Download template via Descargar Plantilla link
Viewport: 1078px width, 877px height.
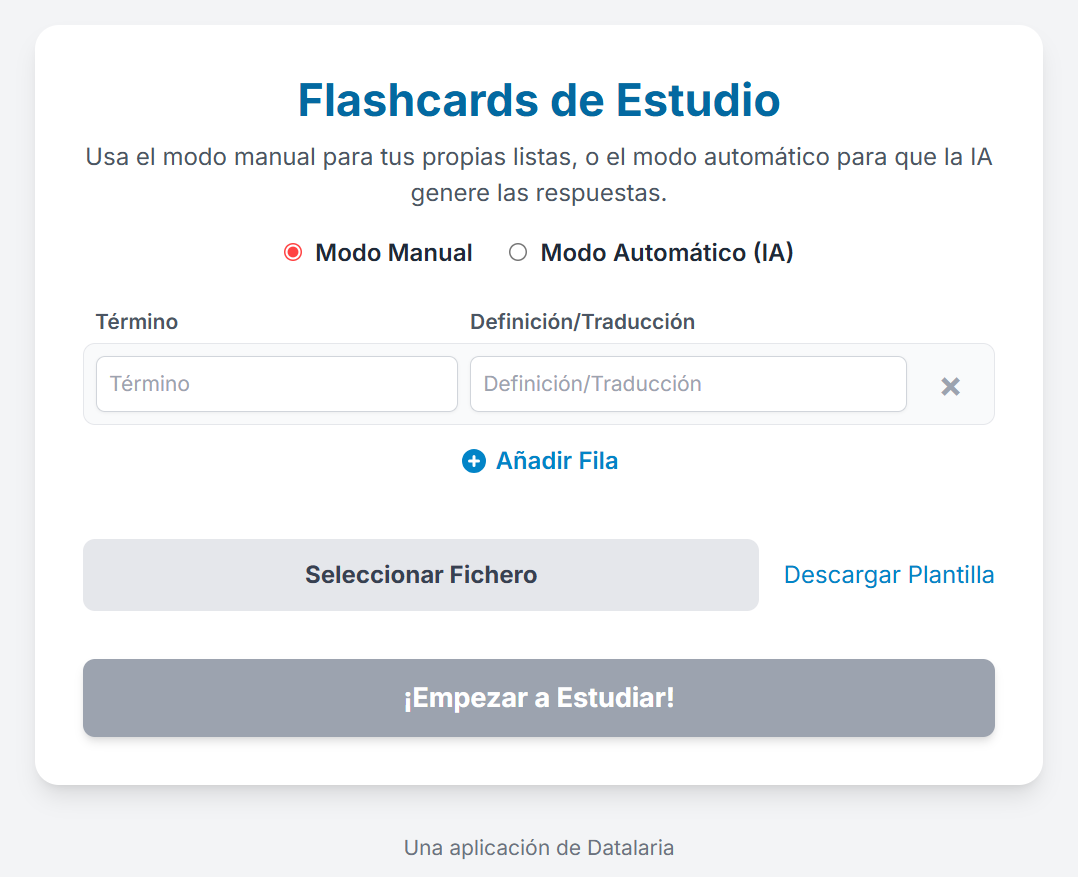click(x=888, y=575)
